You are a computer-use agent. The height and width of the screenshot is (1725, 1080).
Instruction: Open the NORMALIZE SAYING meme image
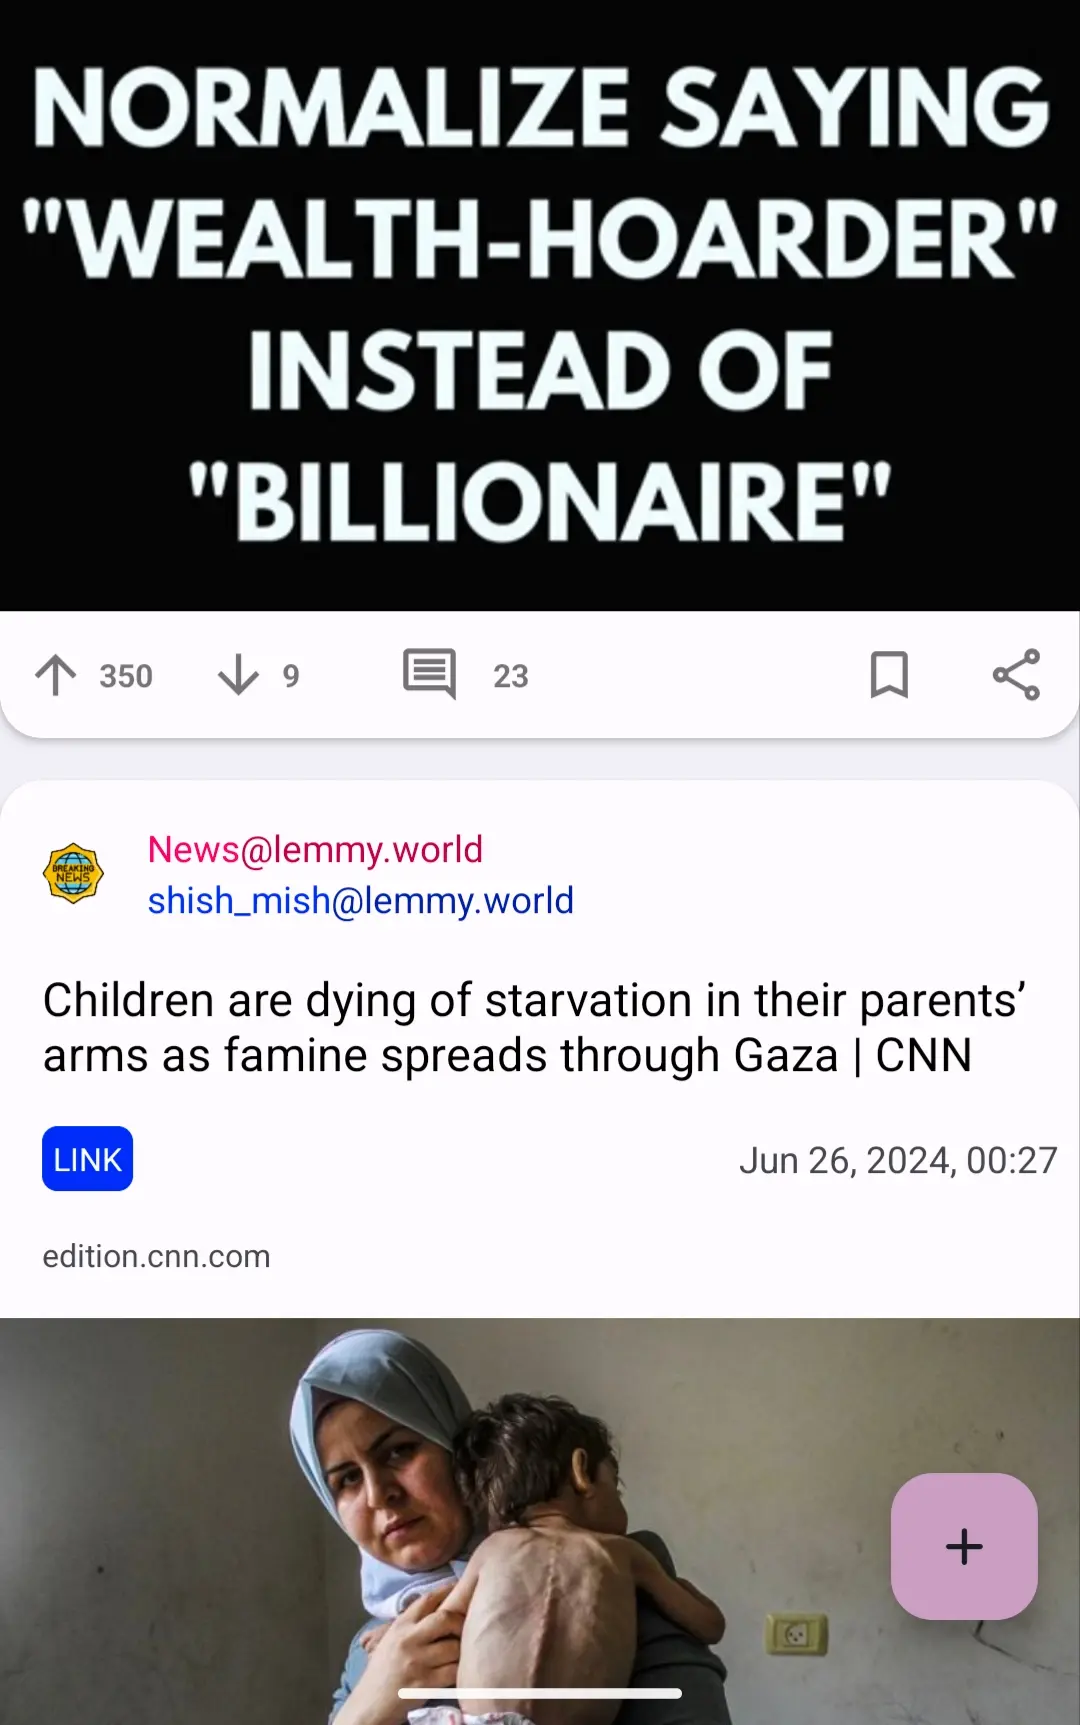(540, 305)
